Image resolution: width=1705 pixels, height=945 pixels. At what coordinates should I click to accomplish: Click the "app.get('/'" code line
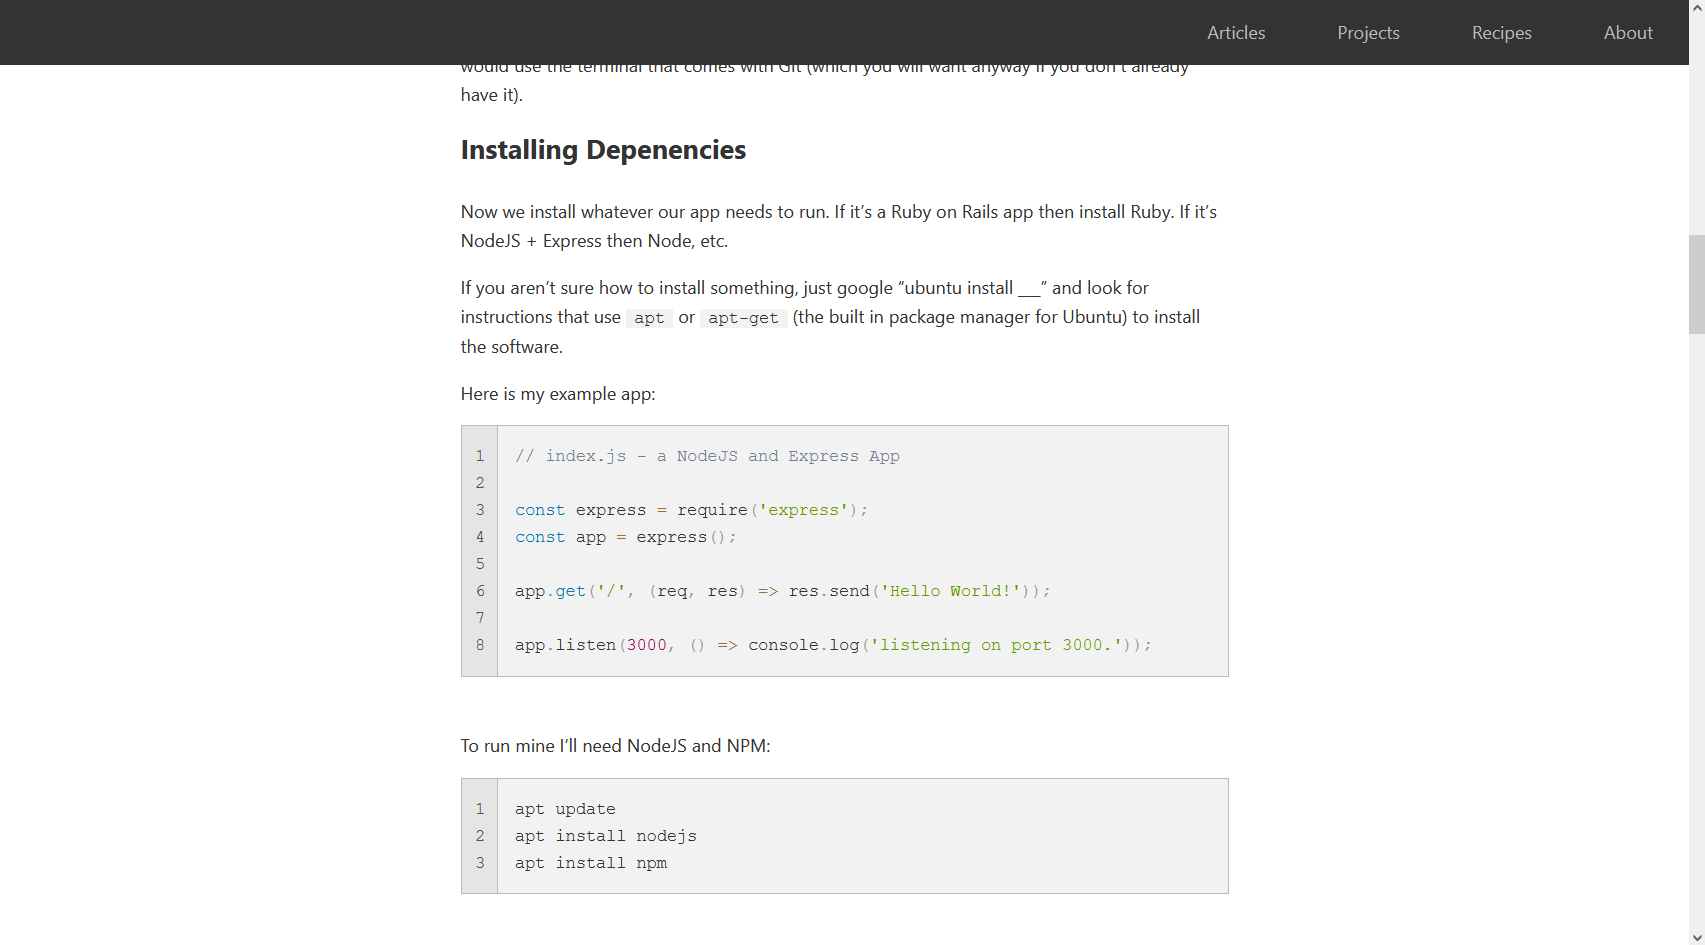pyautogui.click(x=782, y=591)
